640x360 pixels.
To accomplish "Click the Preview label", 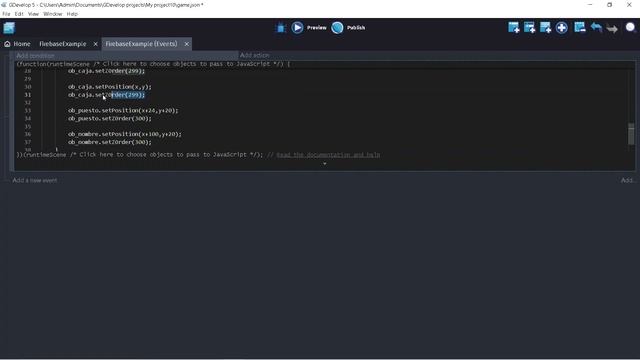I will (317, 28).
